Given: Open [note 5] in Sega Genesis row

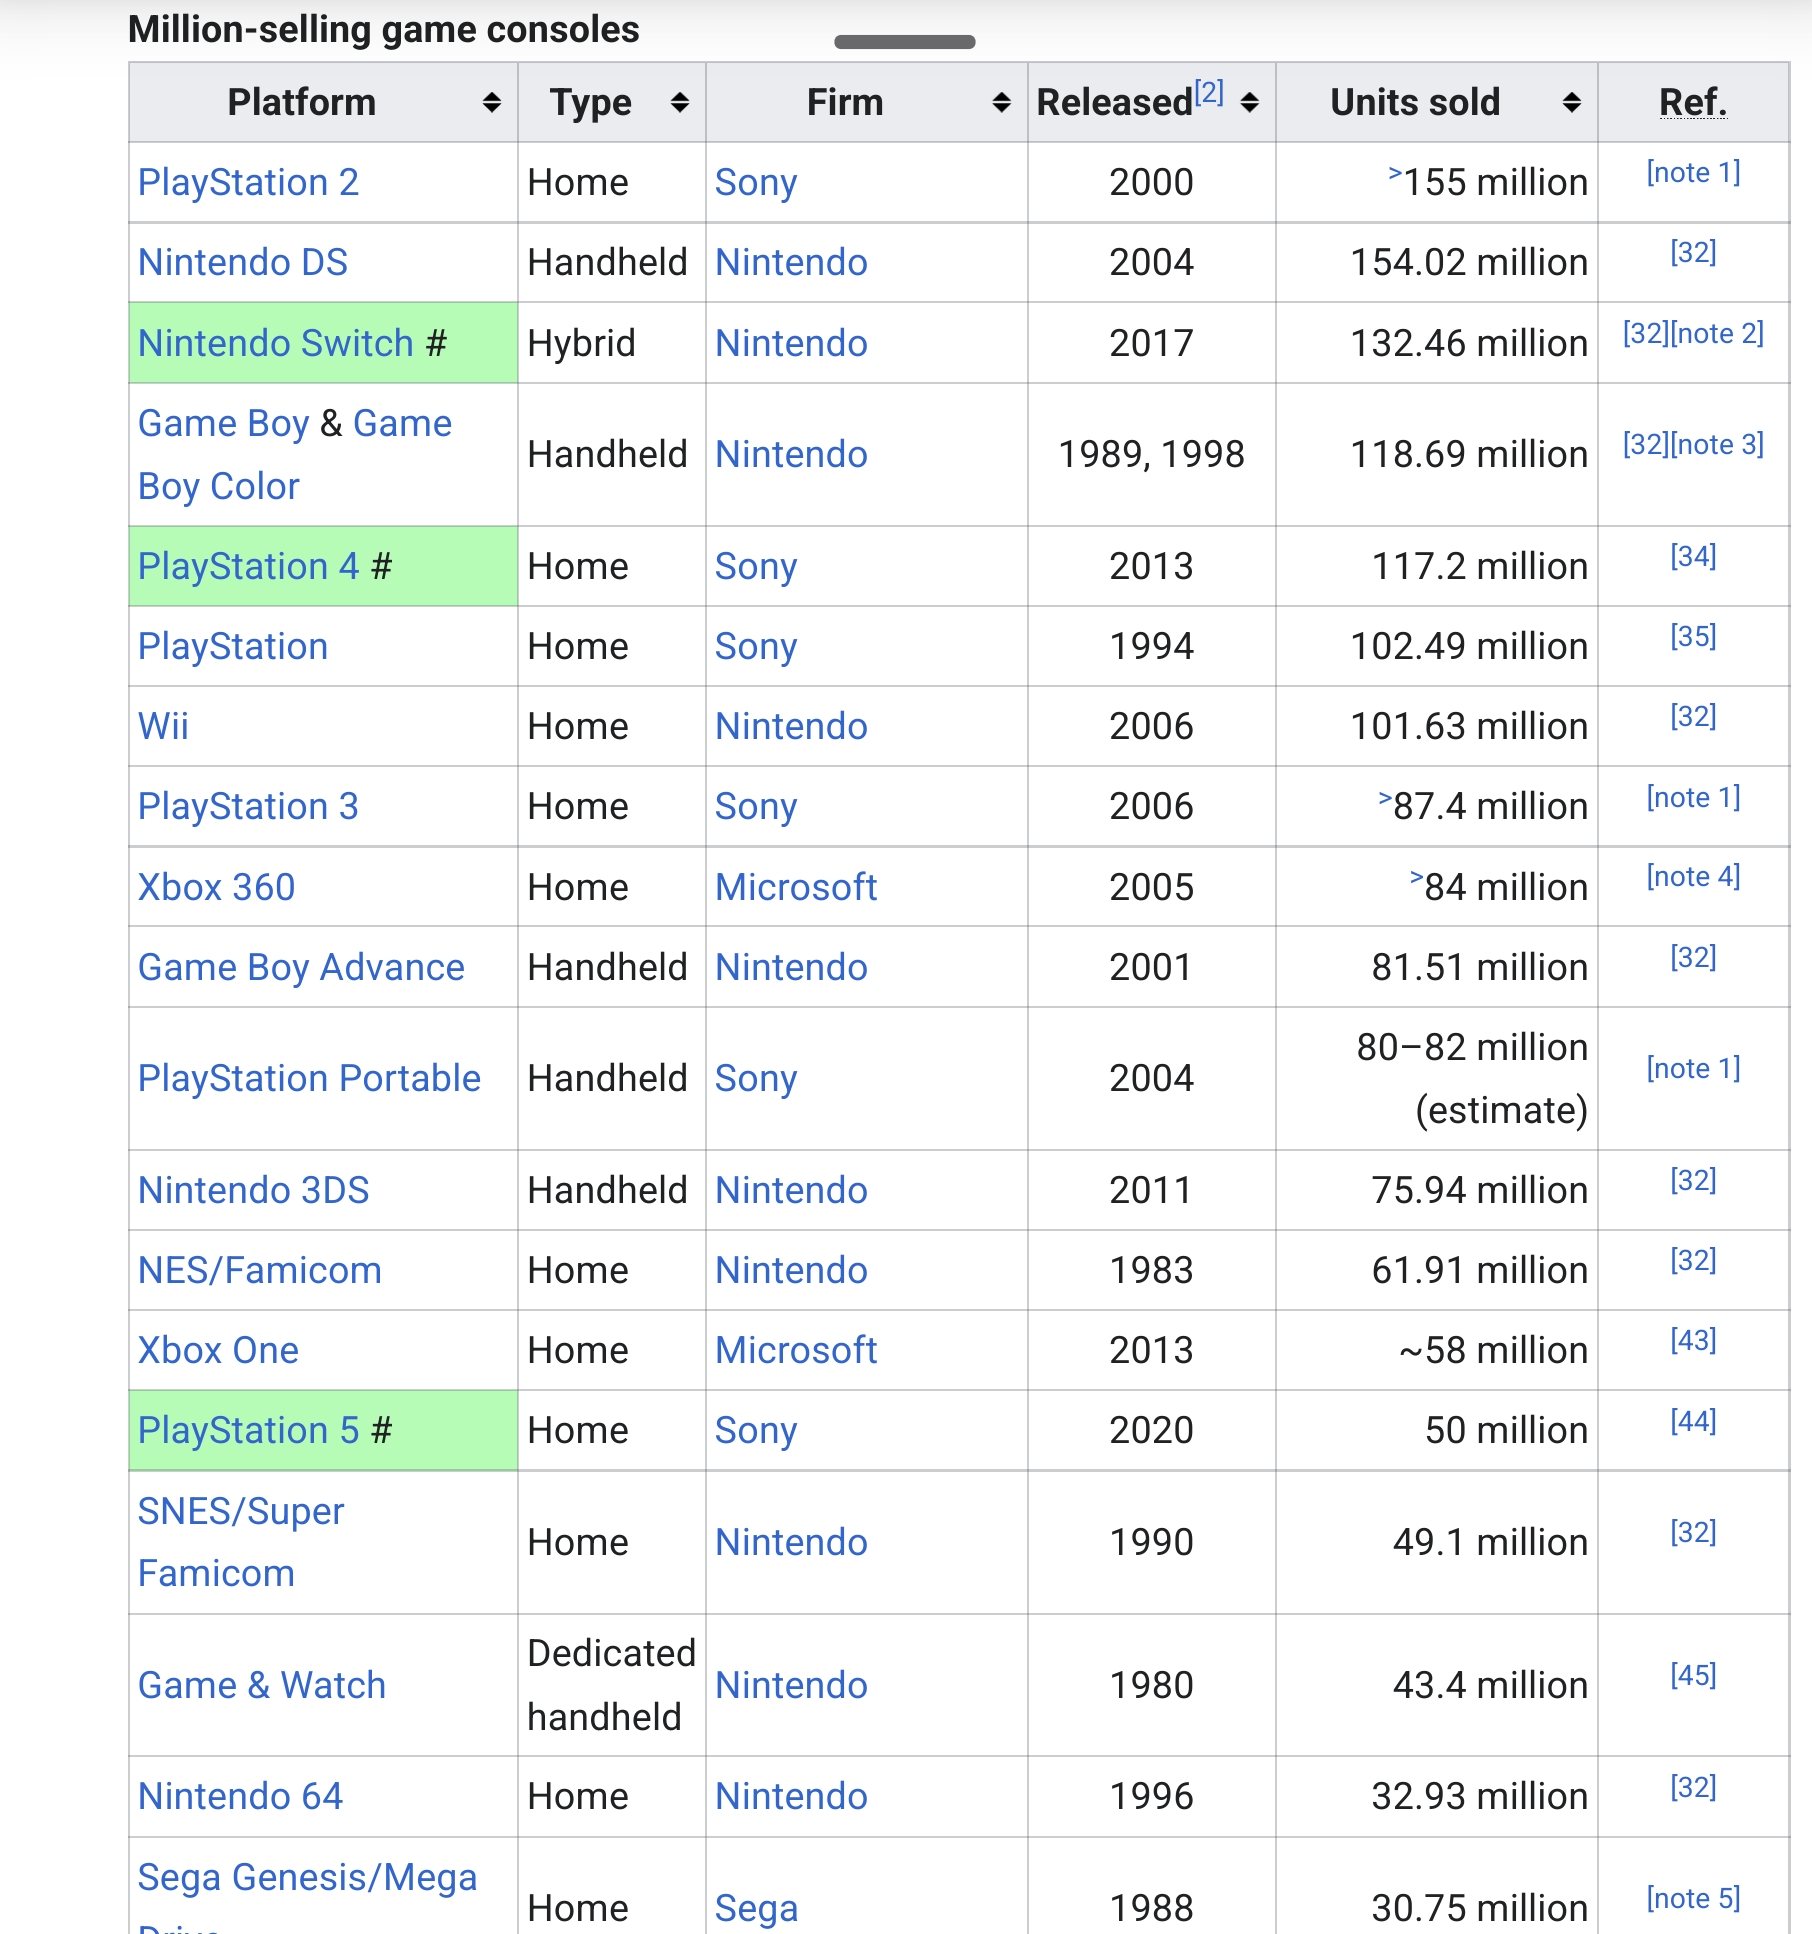Looking at the screenshot, I should (1693, 1898).
